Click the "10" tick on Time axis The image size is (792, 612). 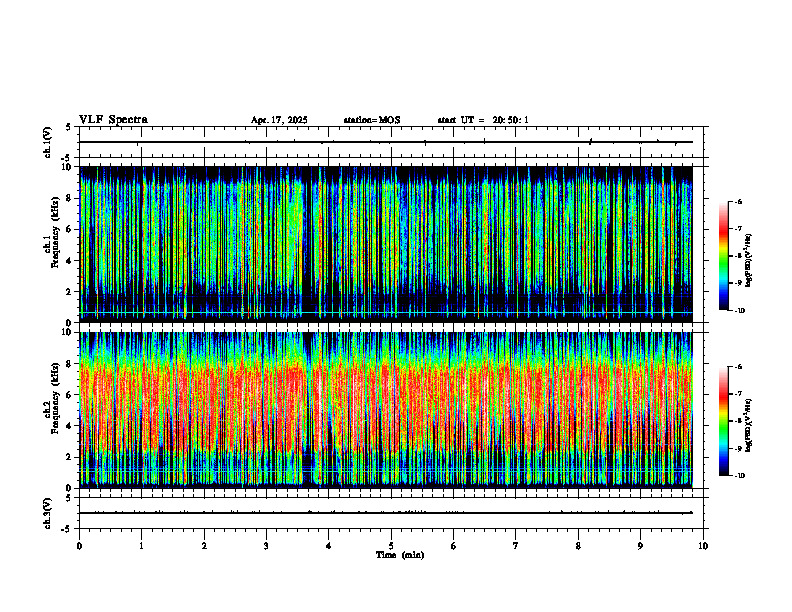(703, 546)
